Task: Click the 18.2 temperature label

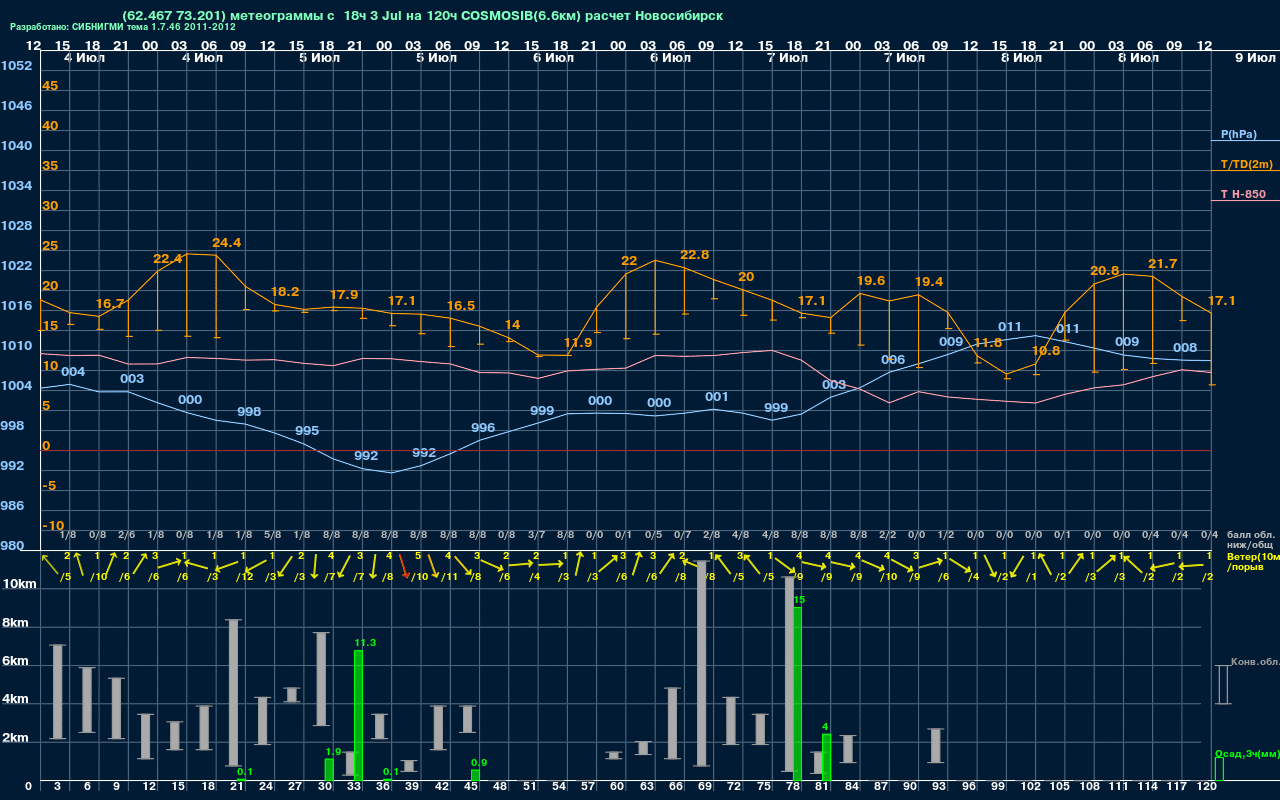Action: pyautogui.click(x=285, y=292)
